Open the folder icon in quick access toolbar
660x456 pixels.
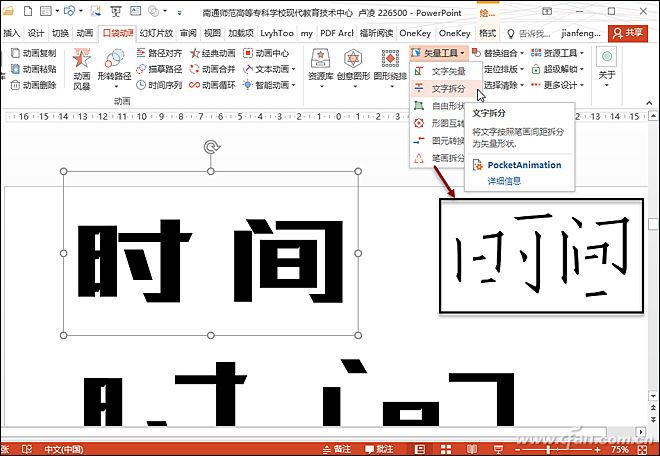point(8,11)
